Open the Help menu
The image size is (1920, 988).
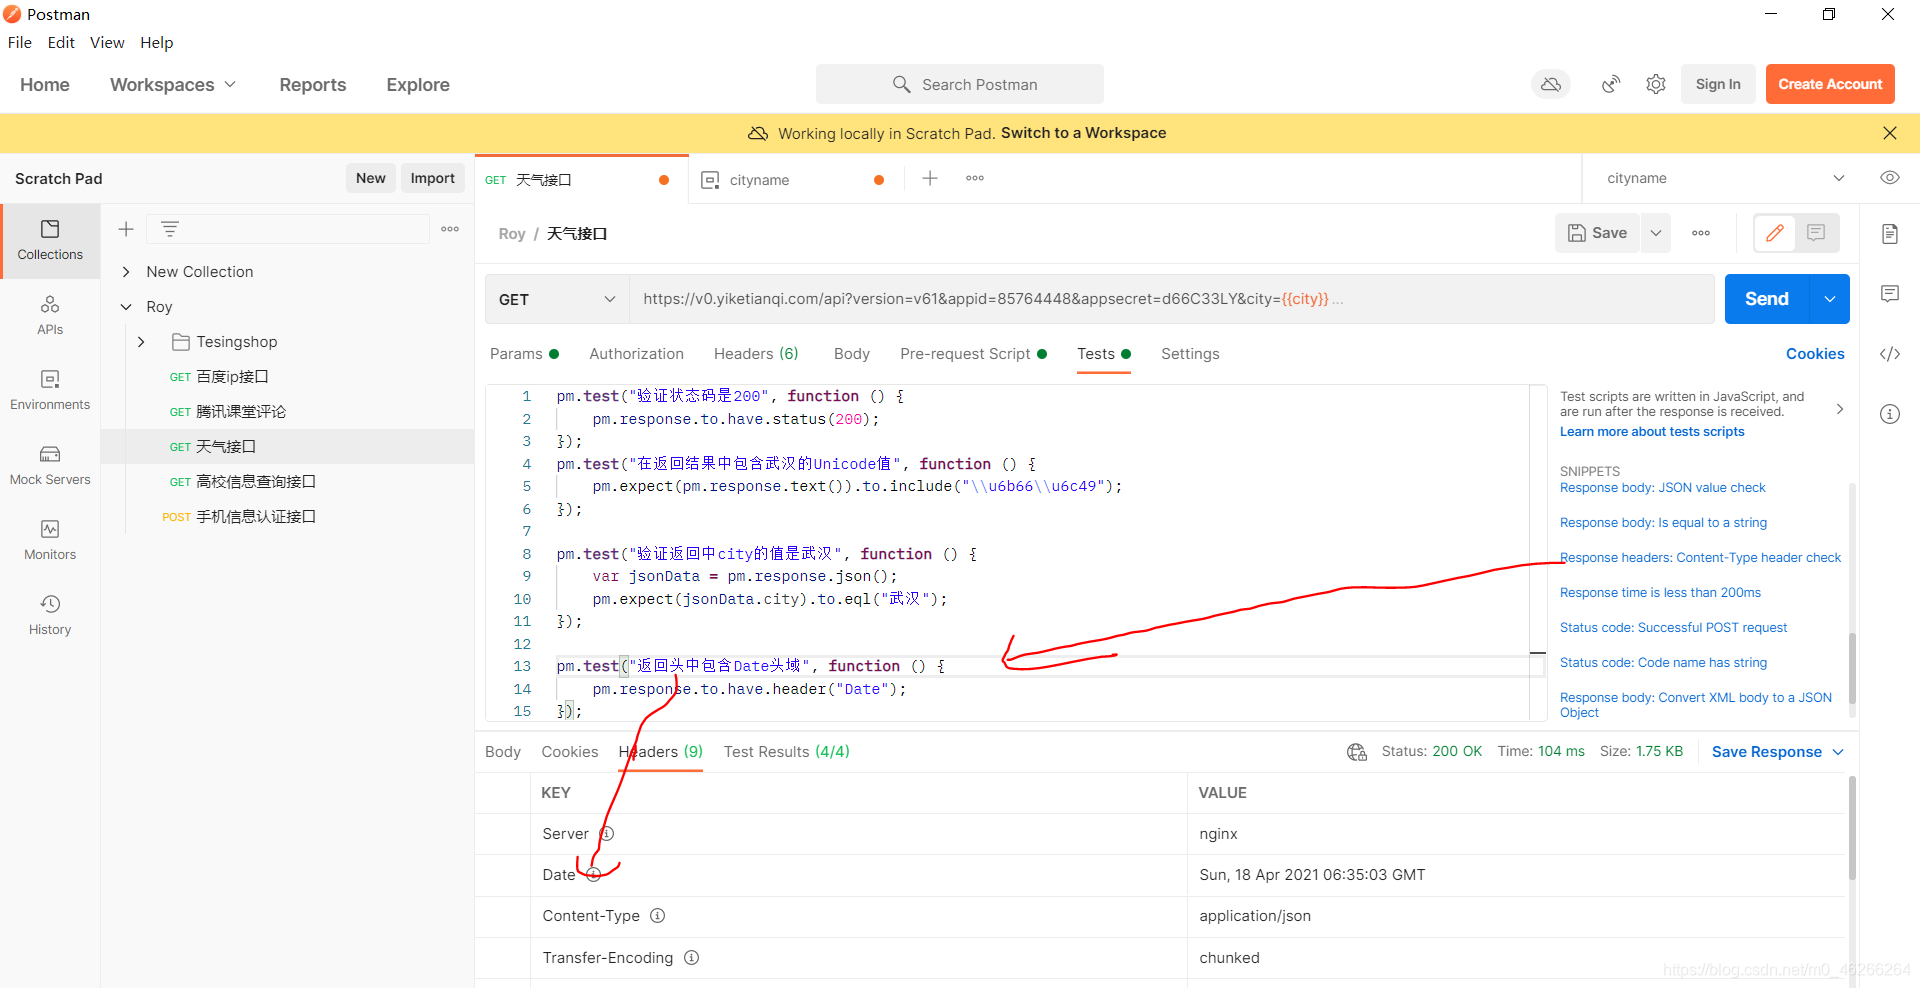coord(157,42)
